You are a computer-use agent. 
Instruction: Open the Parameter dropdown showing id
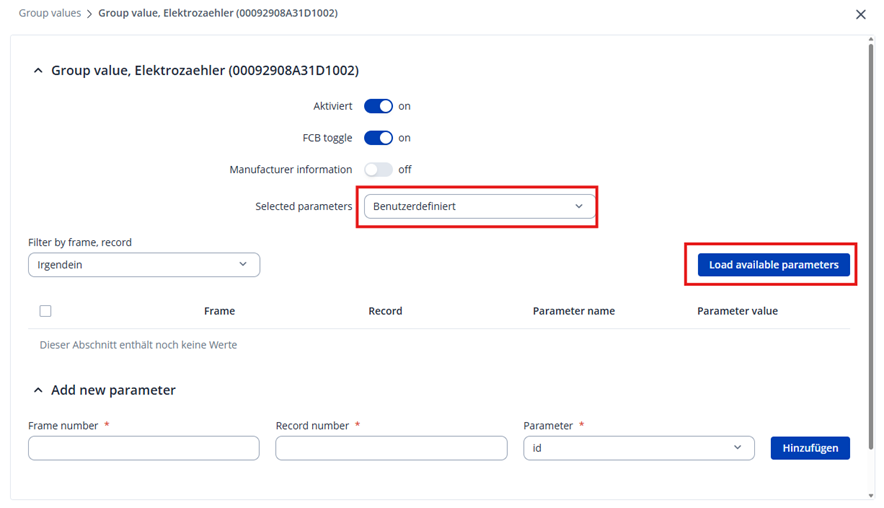coord(638,448)
